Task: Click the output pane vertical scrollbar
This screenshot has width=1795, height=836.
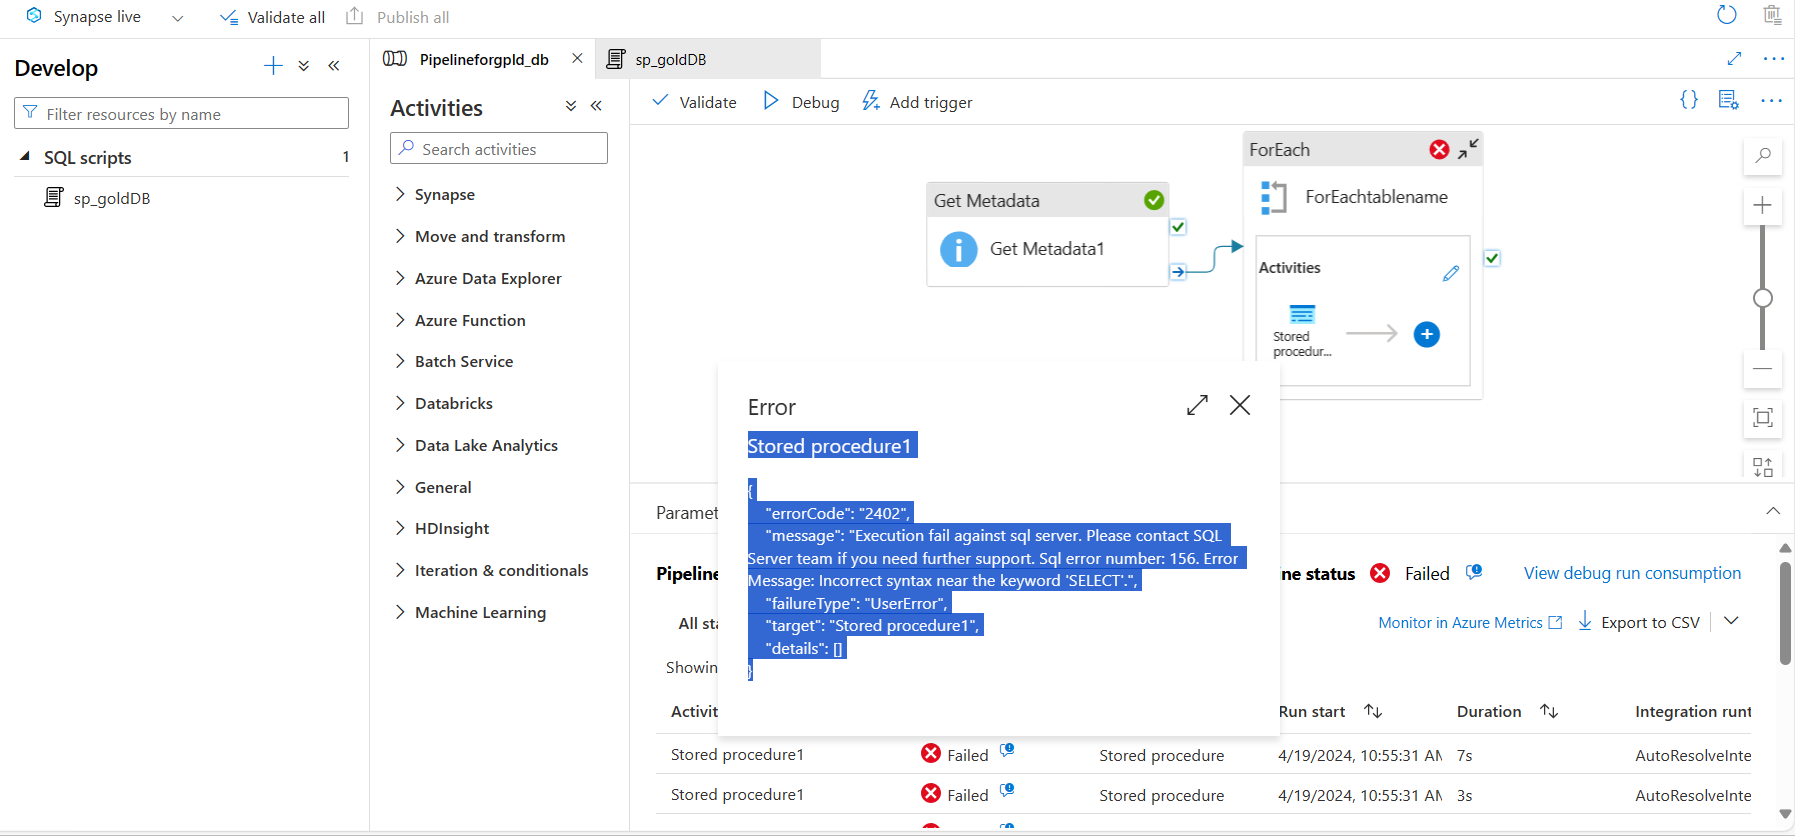Action: (x=1785, y=614)
